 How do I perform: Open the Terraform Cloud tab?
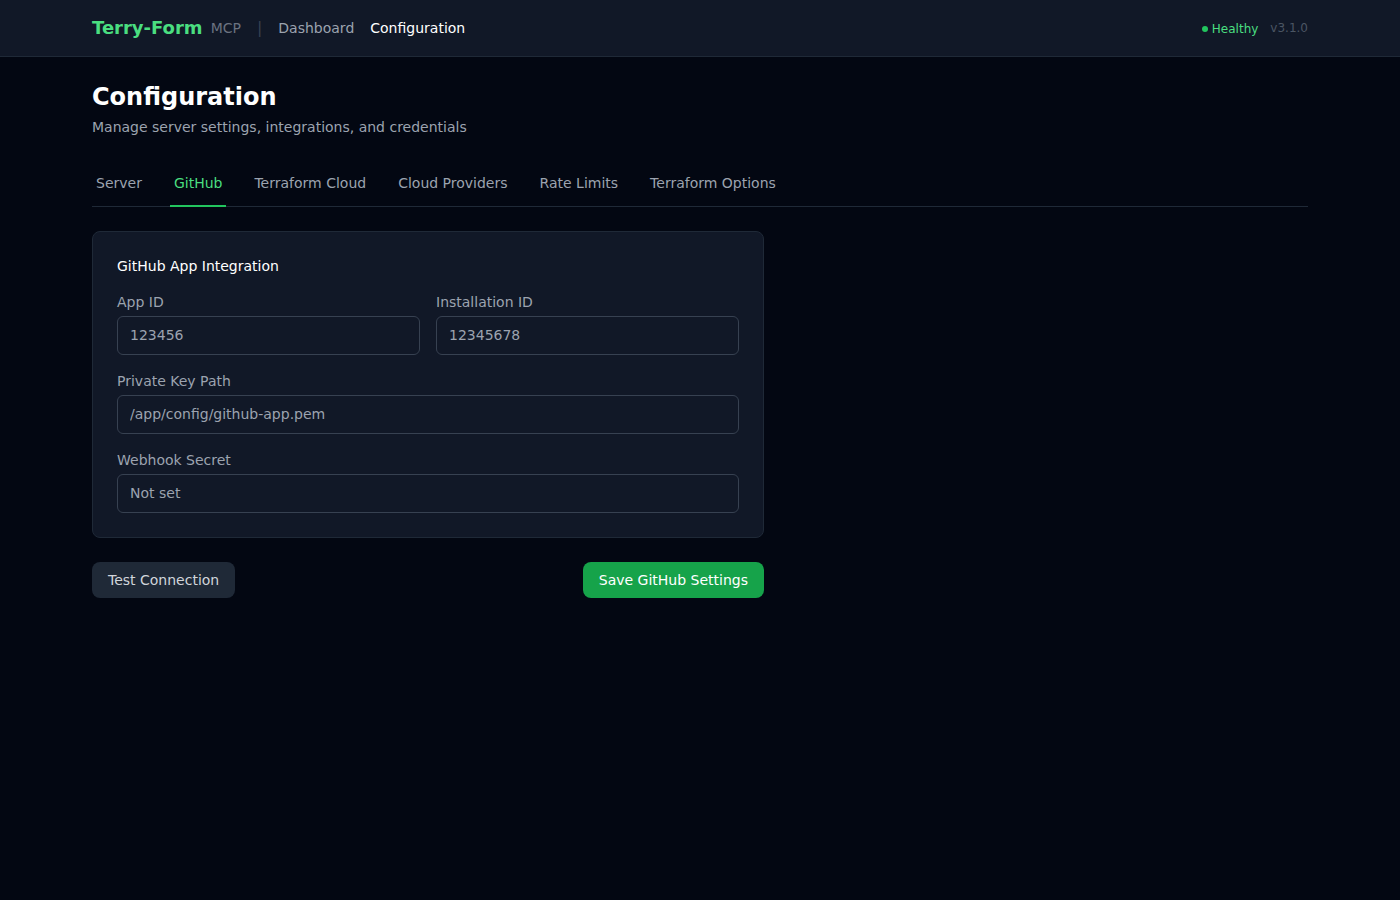[310, 183]
